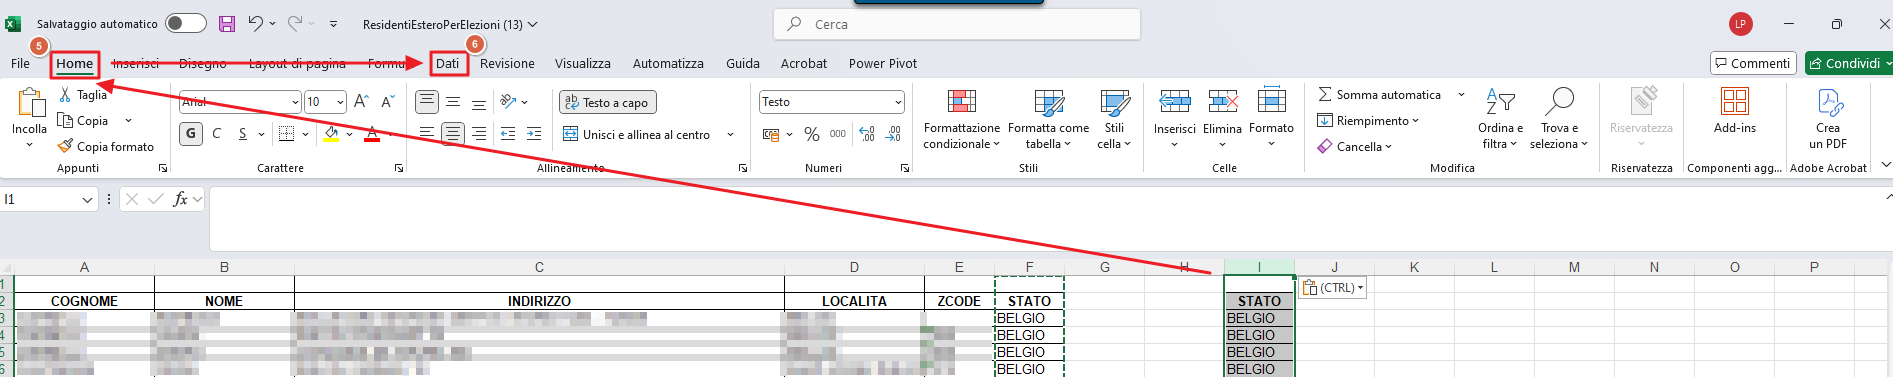Click Somma automatica
Image resolution: width=1893 pixels, height=377 pixels.
pyautogui.click(x=1380, y=95)
